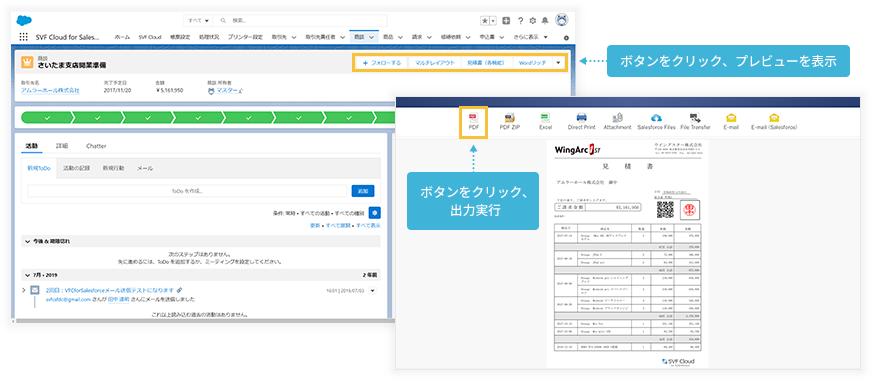Focus the ToDo creation input field

[x=187, y=191]
